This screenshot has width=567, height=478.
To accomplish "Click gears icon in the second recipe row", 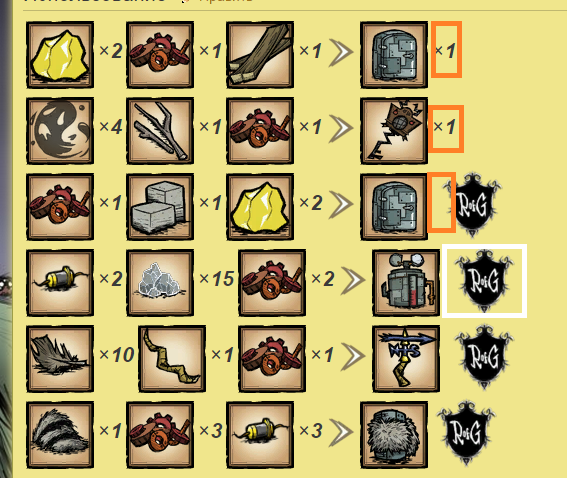I will pos(260,131).
